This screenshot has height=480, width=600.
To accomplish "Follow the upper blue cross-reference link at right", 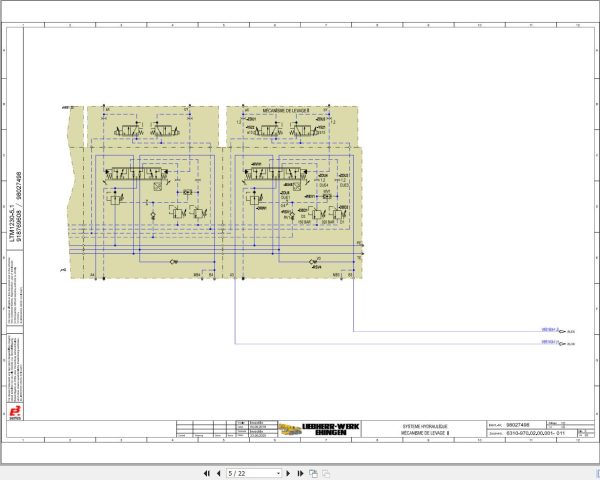I will click(x=549, y=330).
